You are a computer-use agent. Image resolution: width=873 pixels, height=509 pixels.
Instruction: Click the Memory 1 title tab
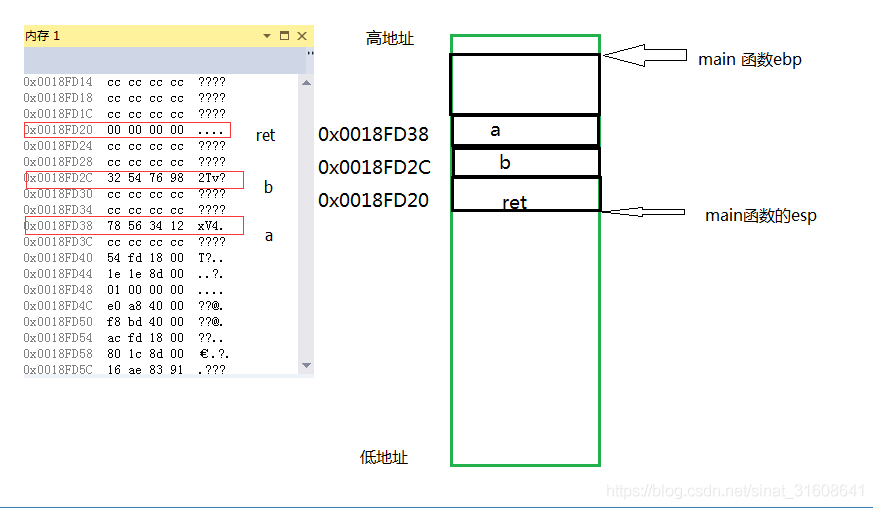pos(42,36)
